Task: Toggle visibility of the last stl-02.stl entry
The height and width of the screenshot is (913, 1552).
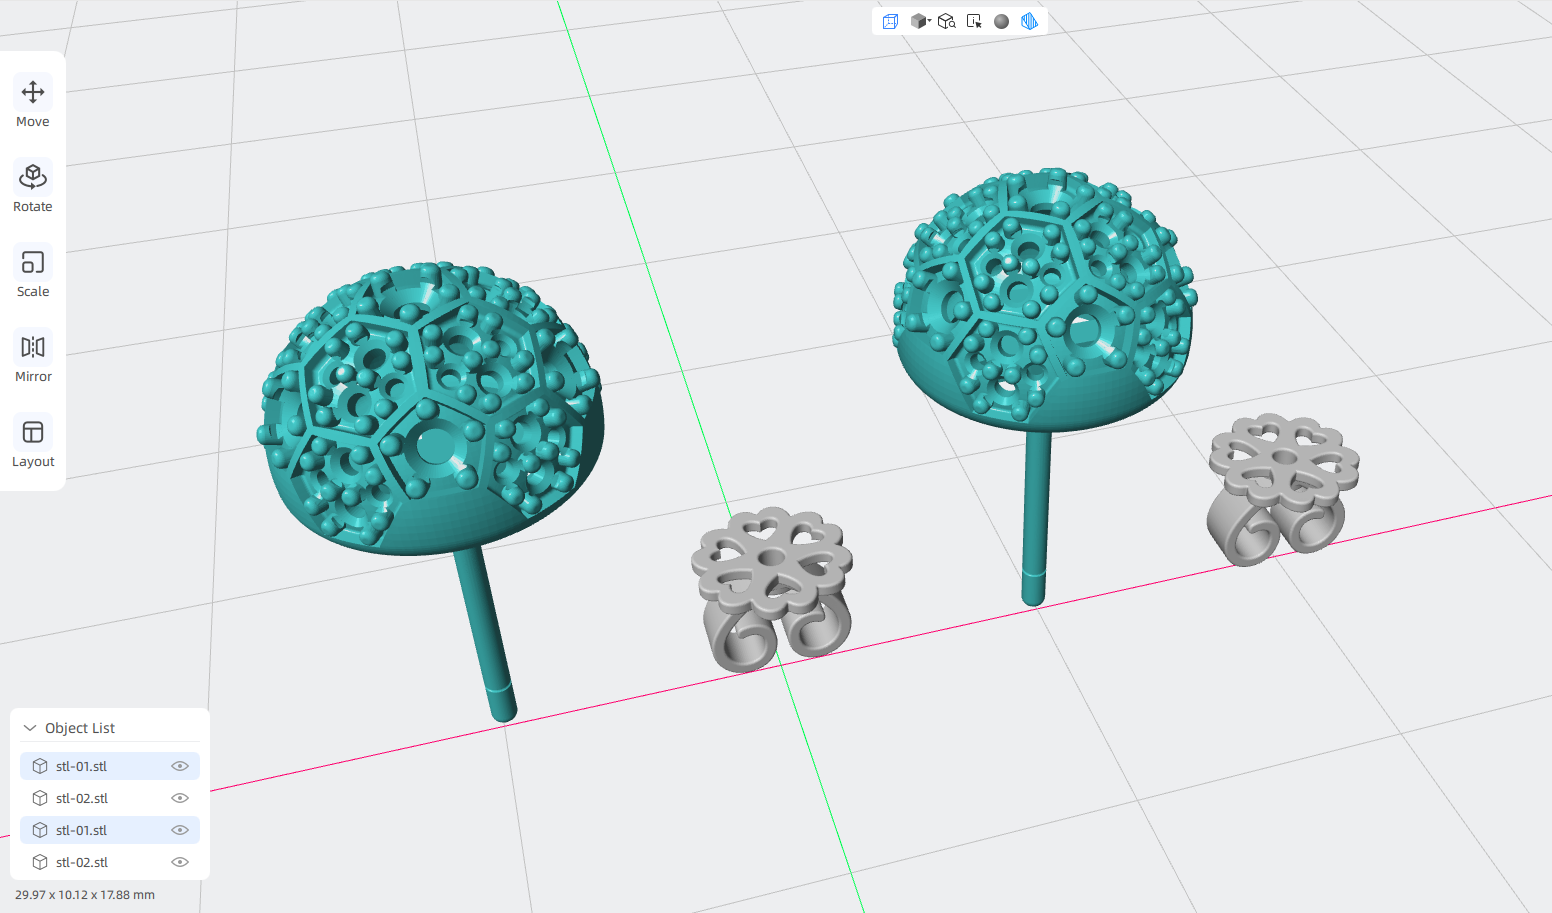Action: (x=180, y=862)
